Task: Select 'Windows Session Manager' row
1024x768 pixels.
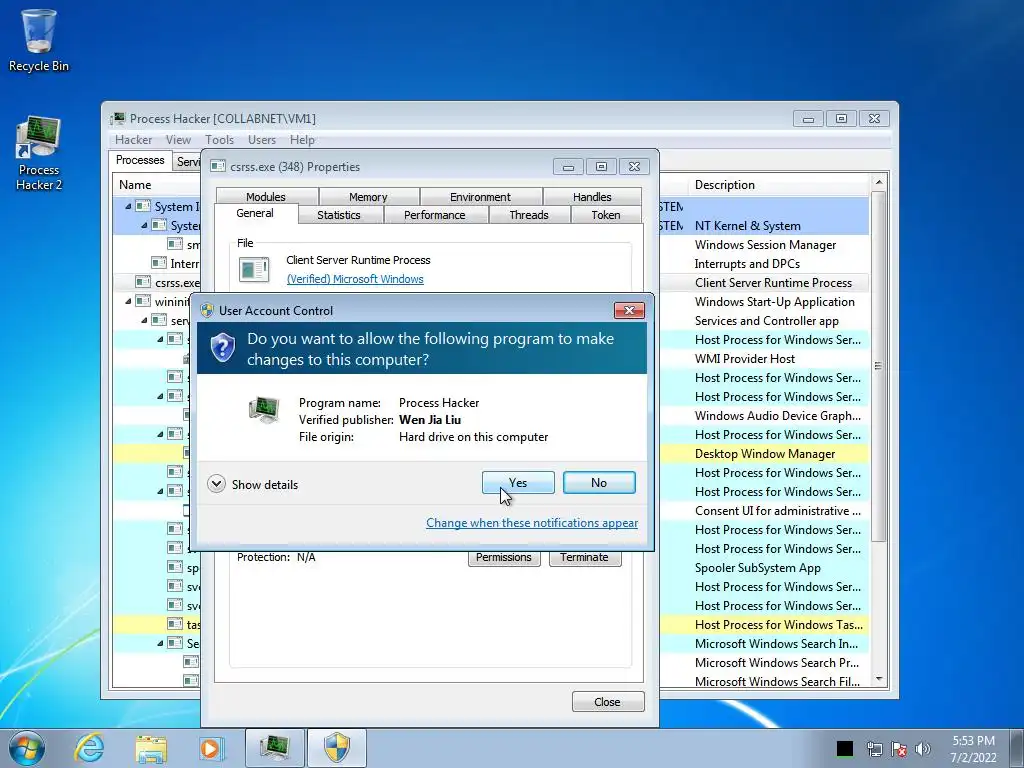Action: pos(765,244)
